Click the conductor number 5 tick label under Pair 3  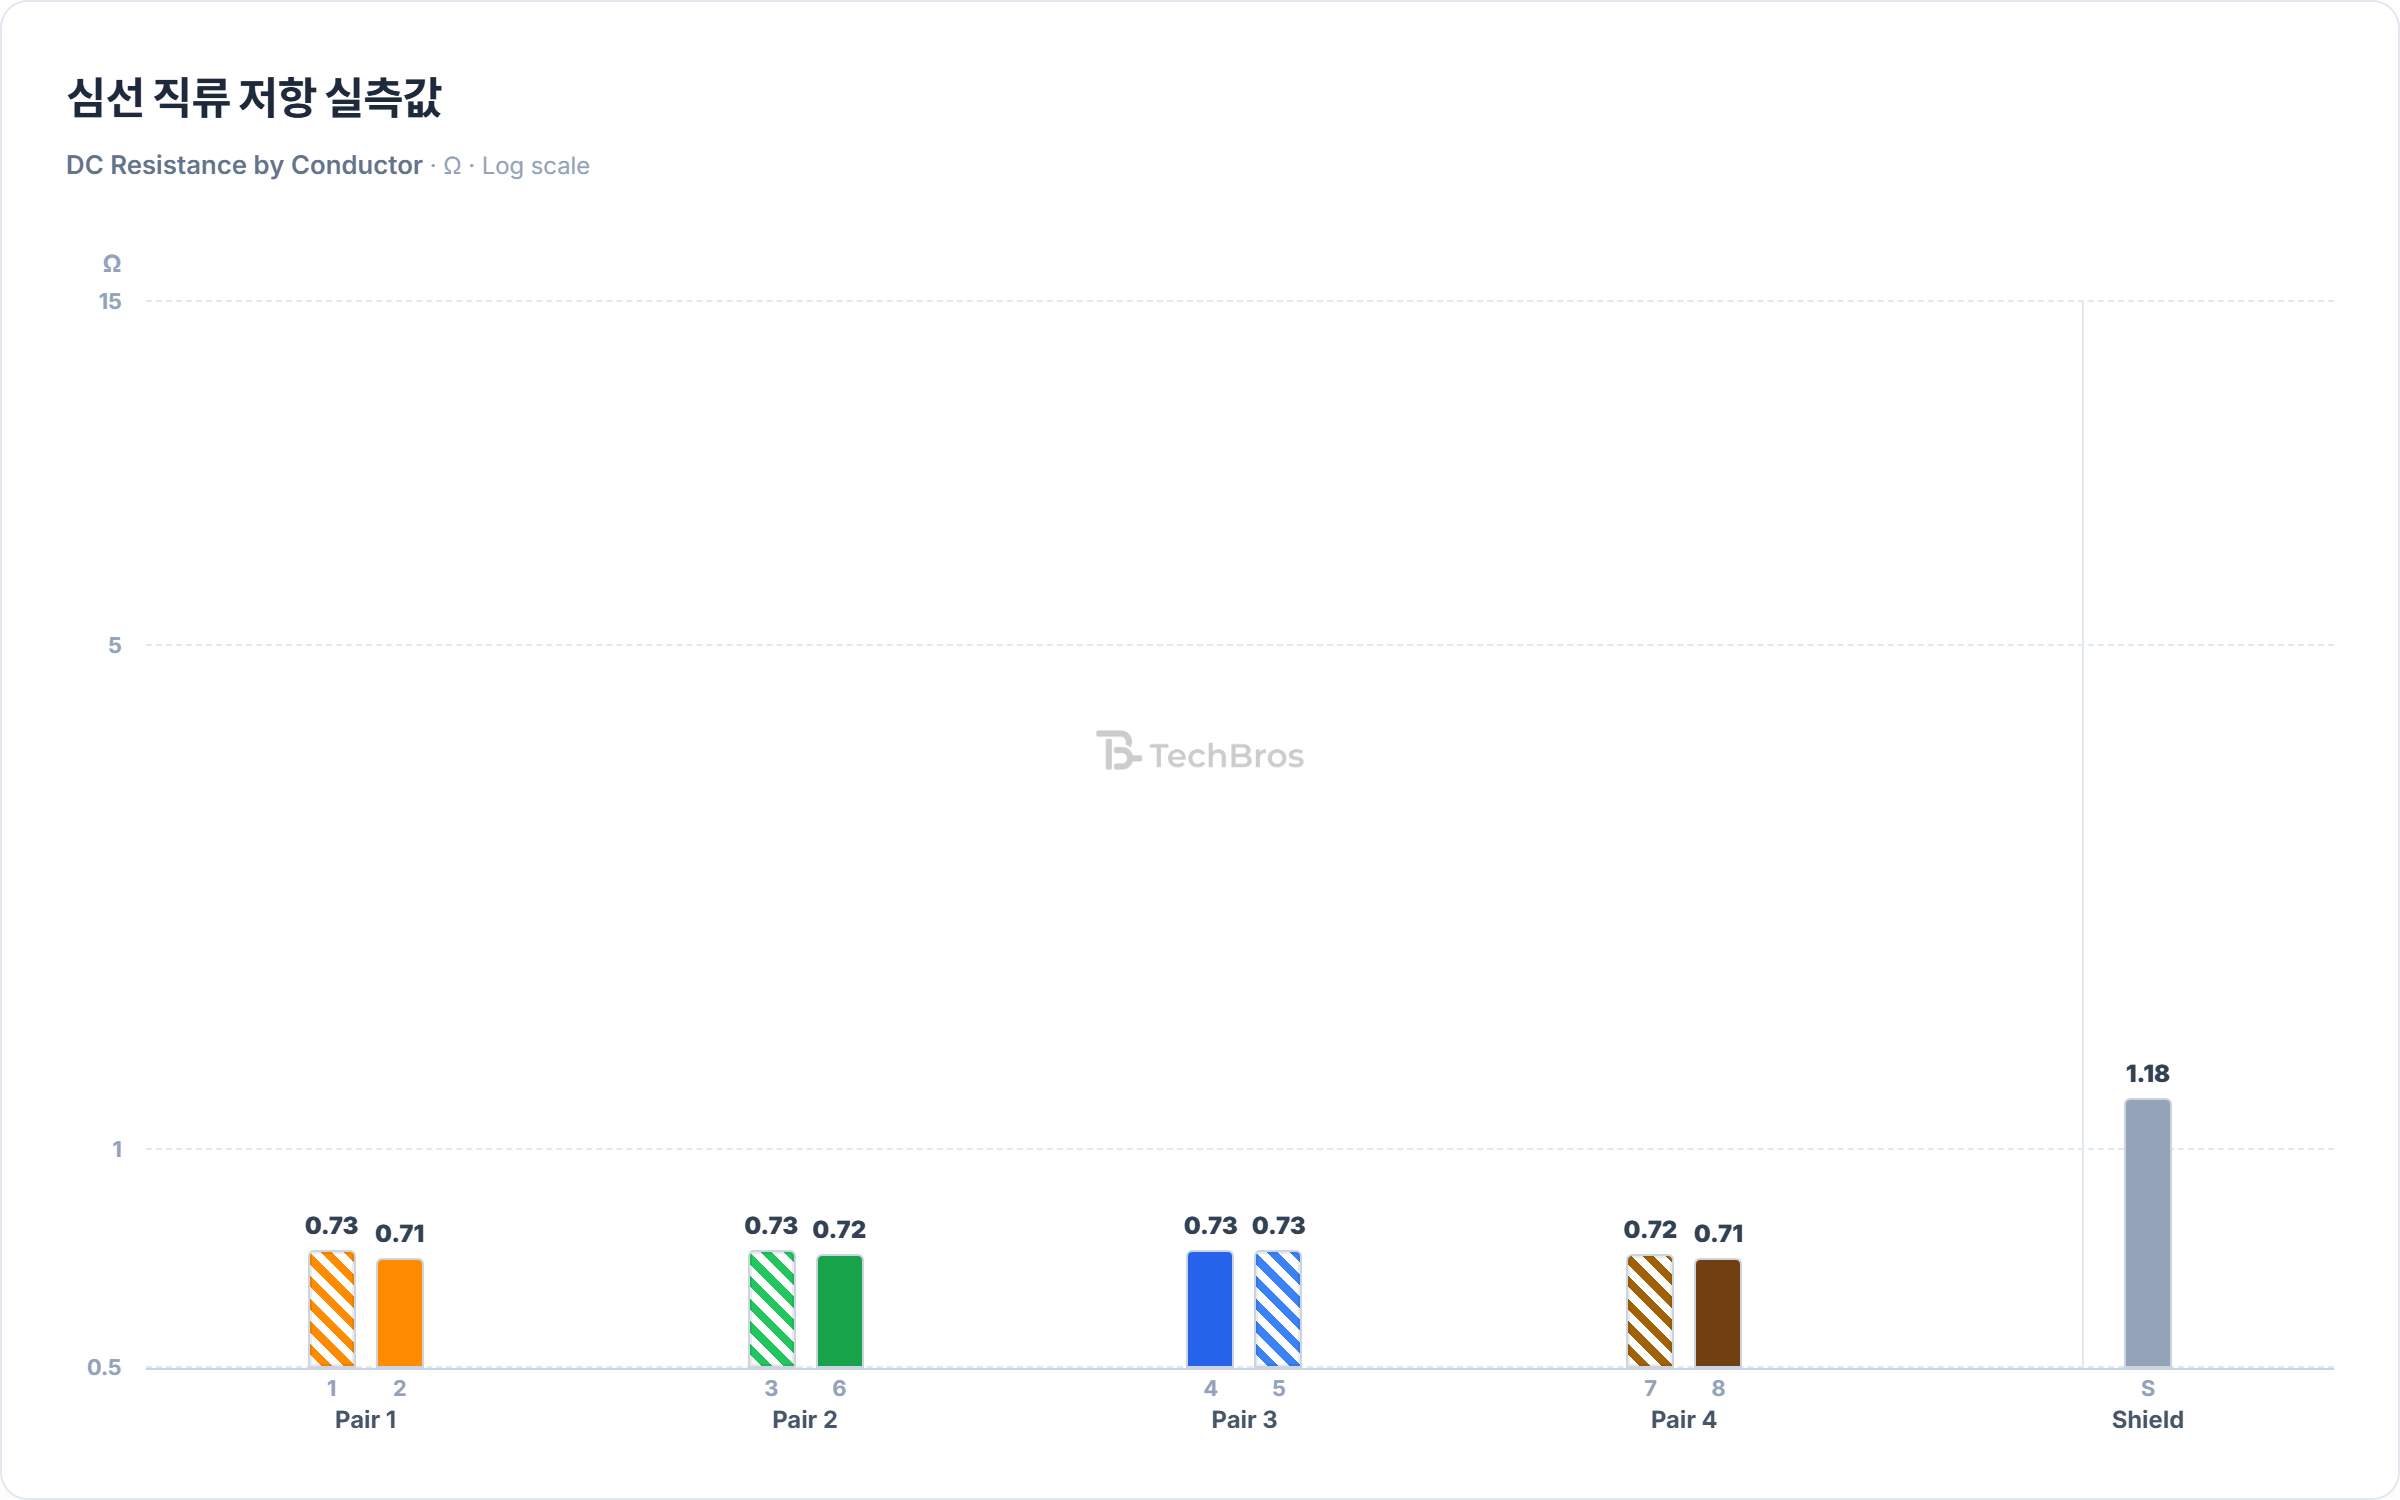pos(1279,1389)
